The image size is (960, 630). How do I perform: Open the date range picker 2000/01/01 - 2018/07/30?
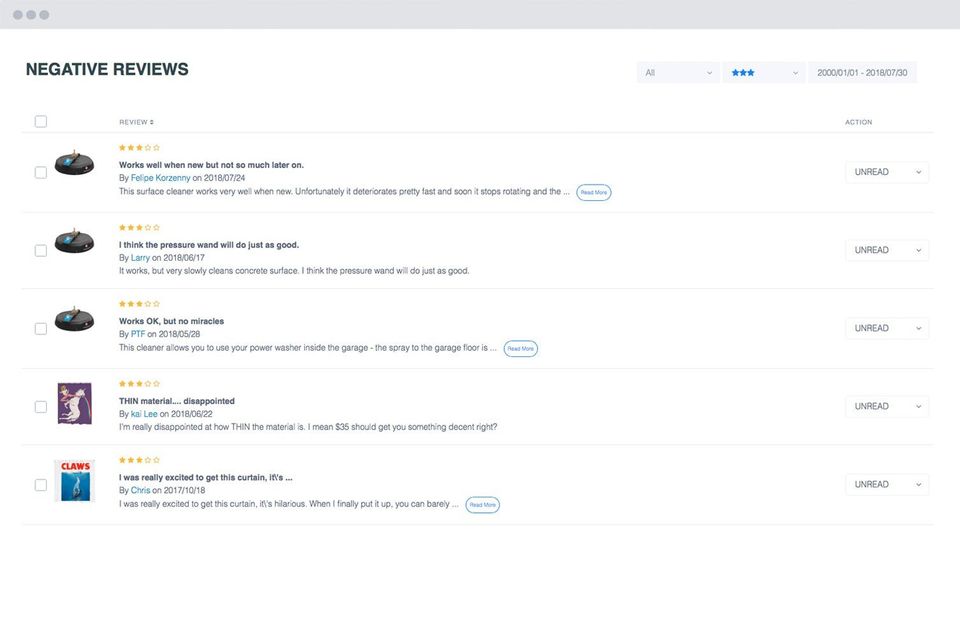(x=862, y=72)
